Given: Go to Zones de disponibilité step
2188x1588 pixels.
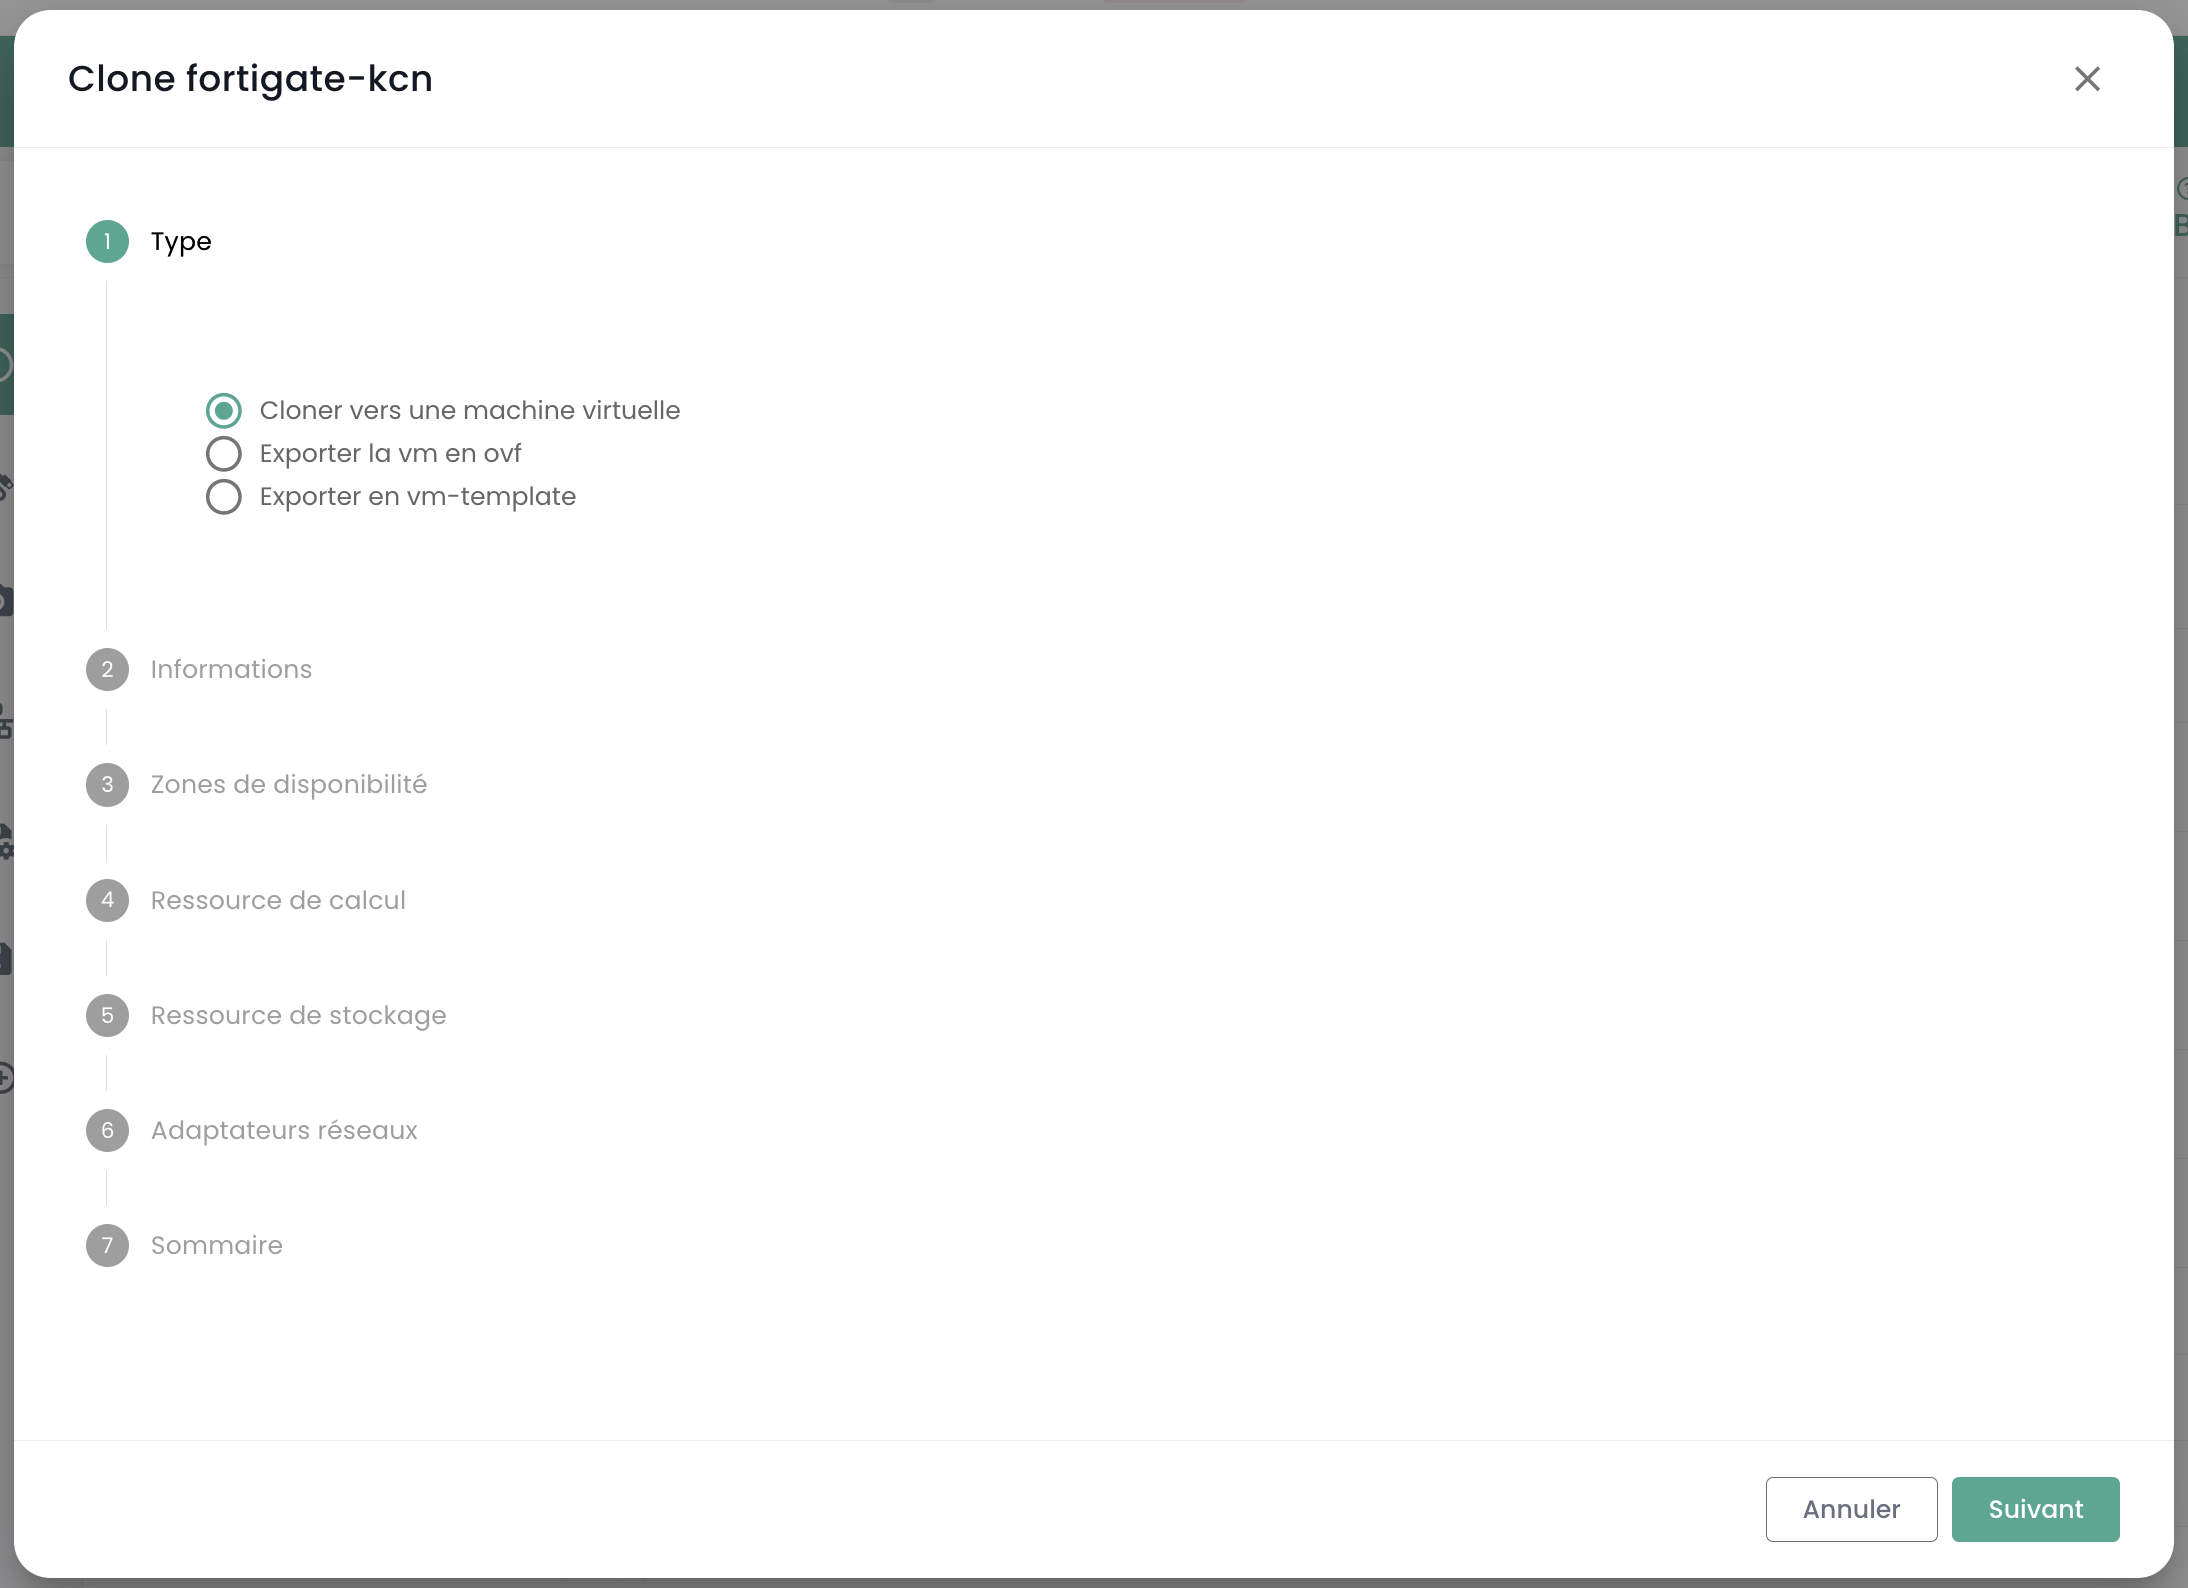Looking at the screenshot, I should [x=288, y=785].
